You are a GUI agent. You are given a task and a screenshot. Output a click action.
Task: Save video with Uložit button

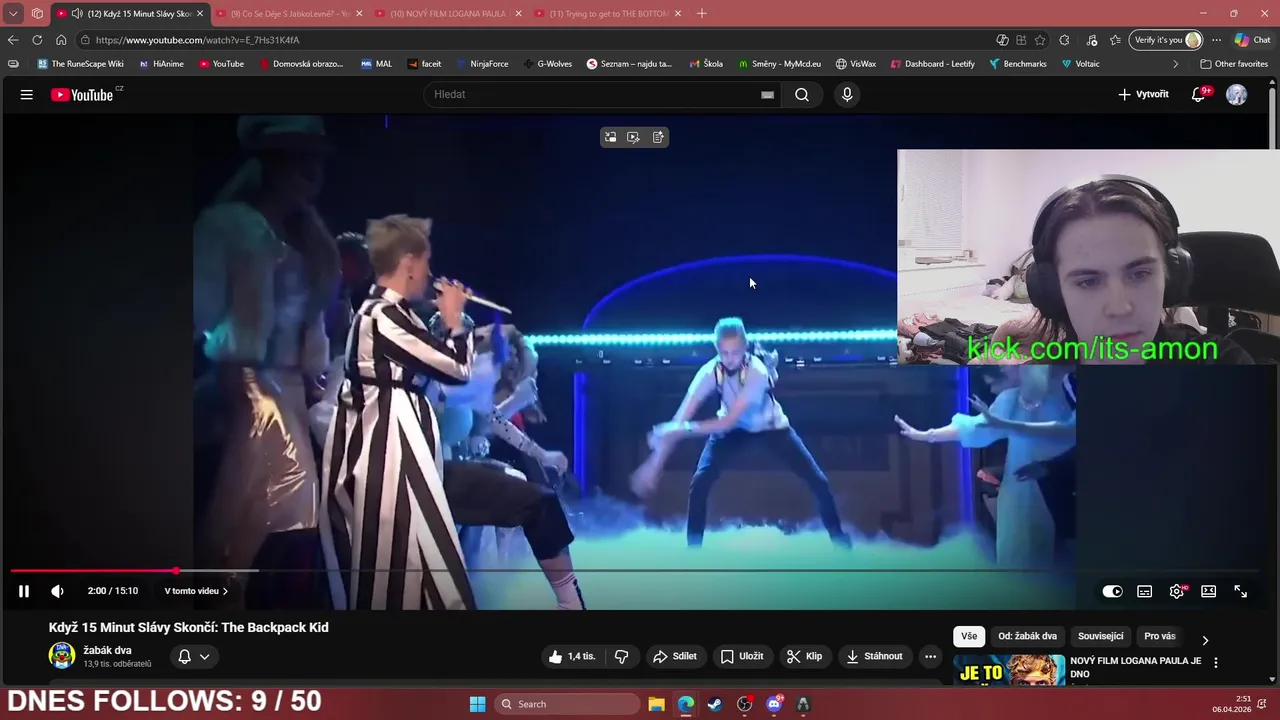742,656
